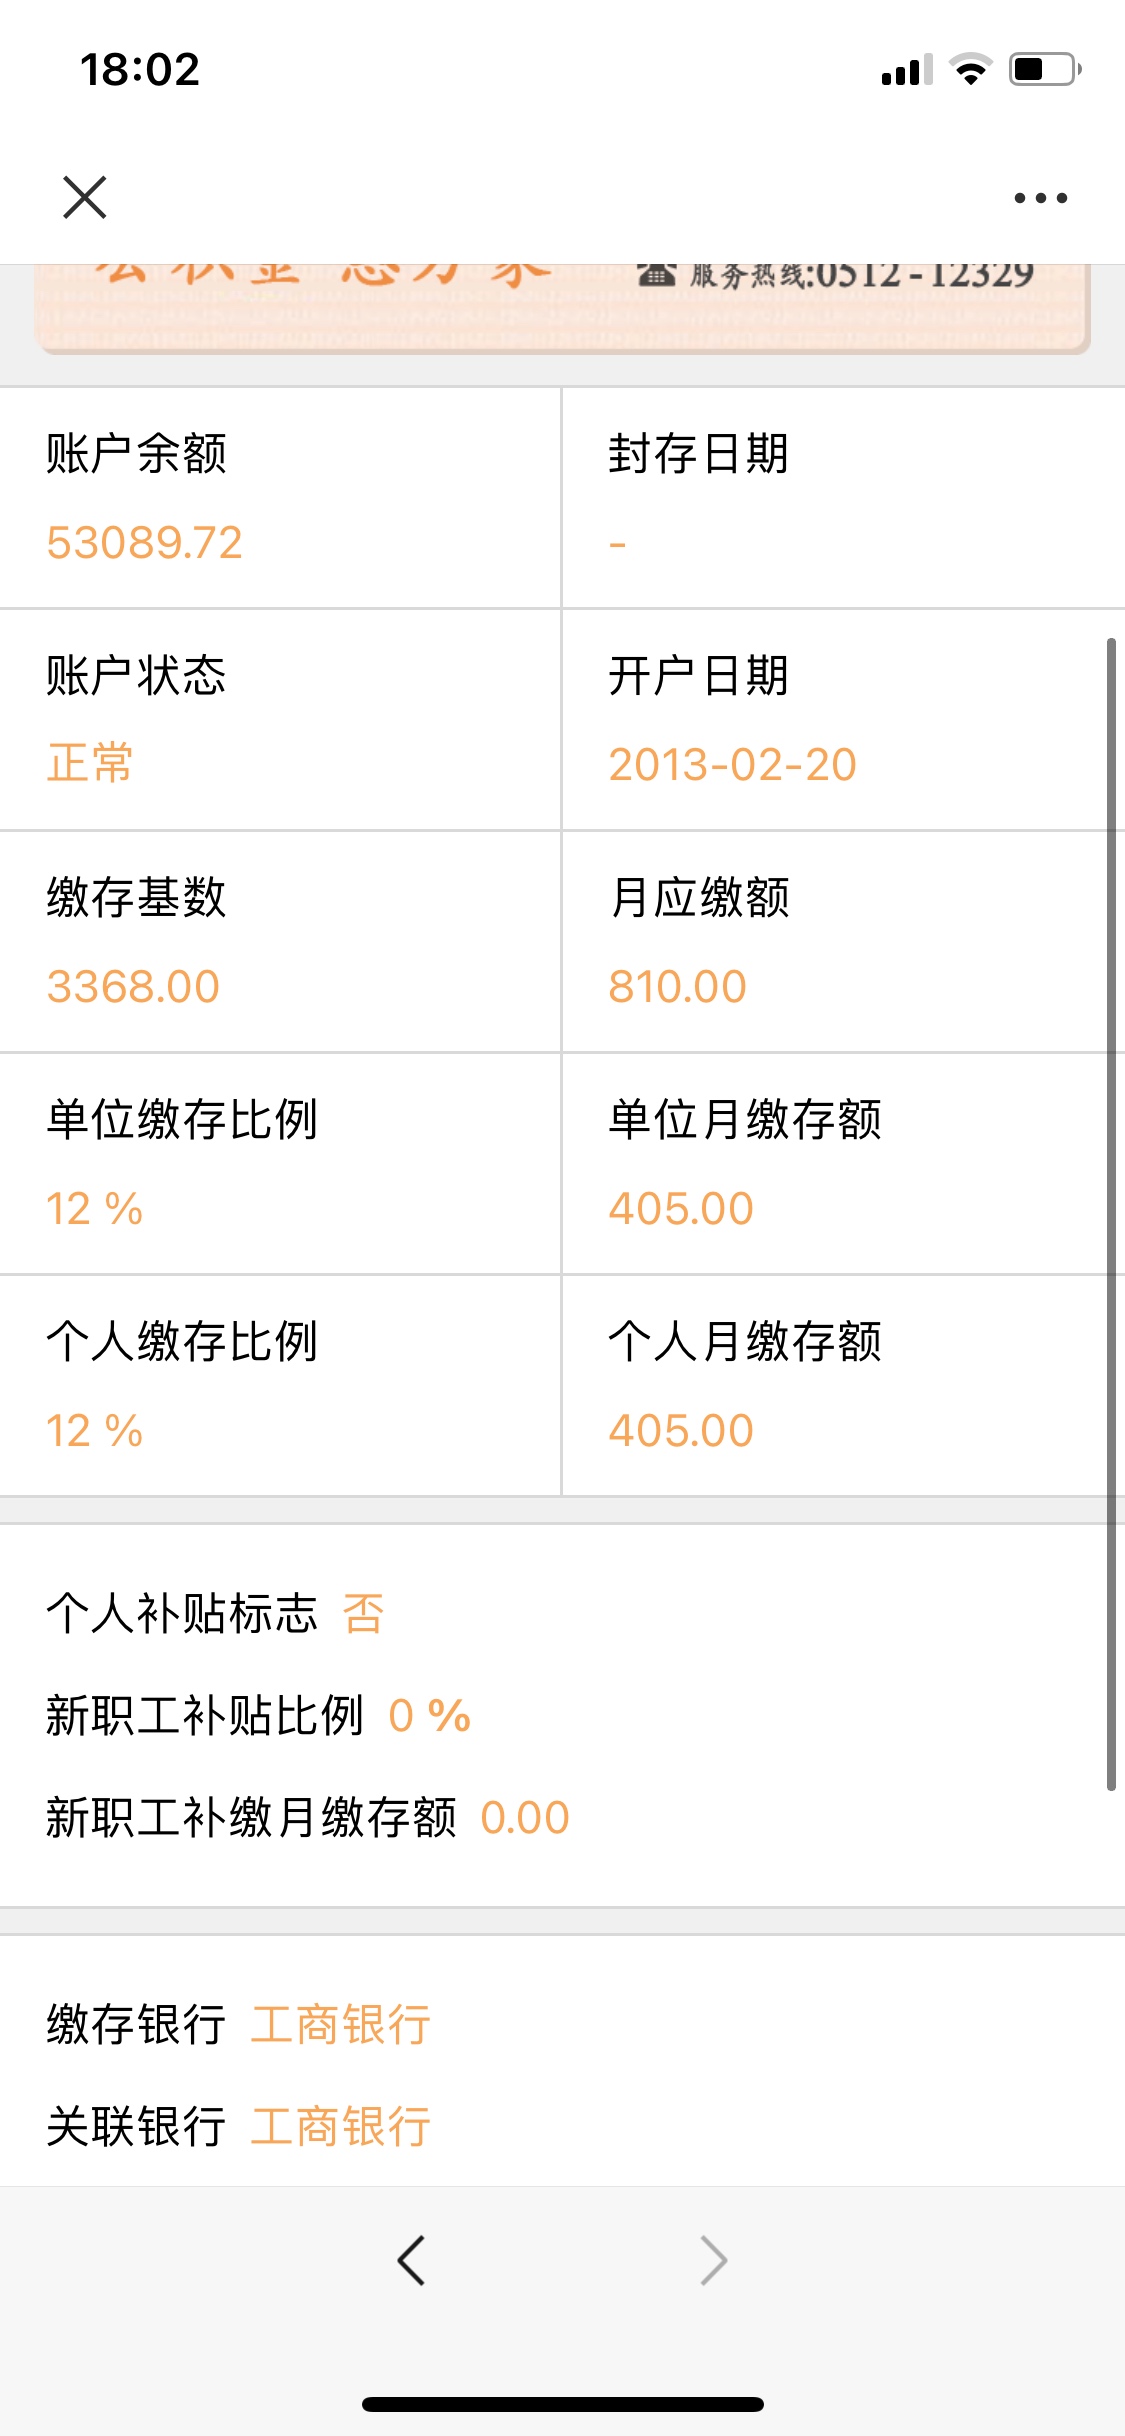Close the page with the X icon

click(85, 197)
